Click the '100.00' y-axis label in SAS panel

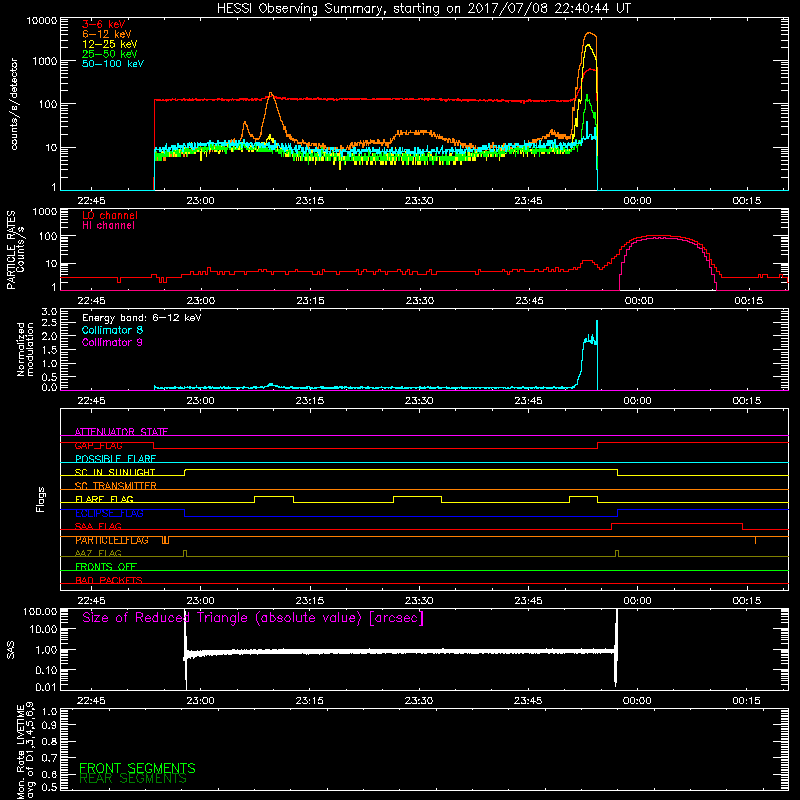click(41, 611)
